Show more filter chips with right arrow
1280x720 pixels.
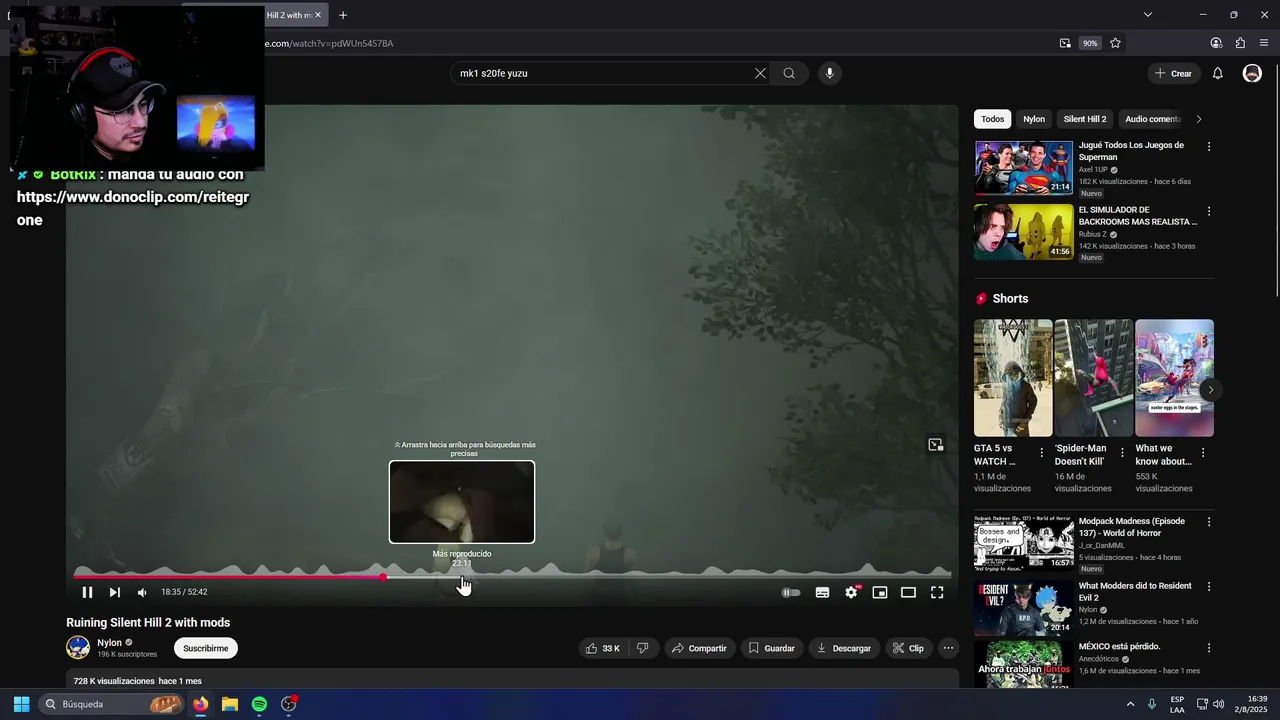(1199, 119)
